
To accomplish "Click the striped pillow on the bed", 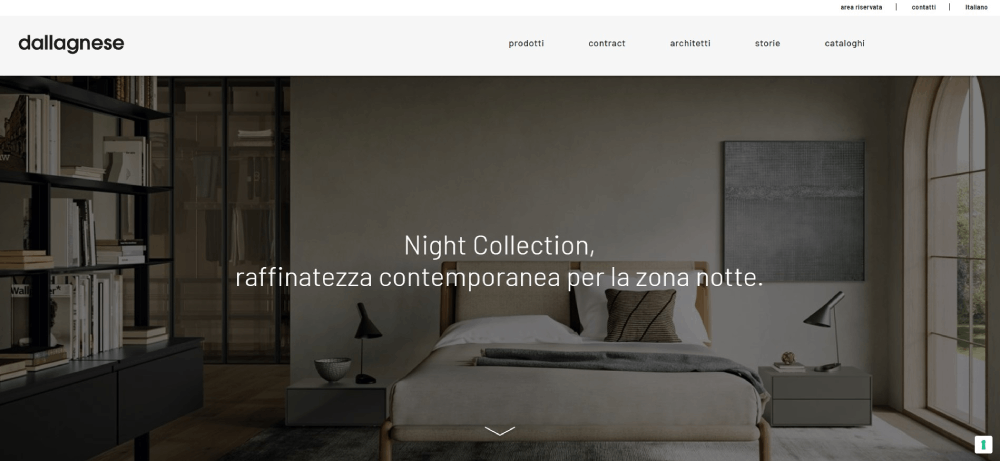I will click(x=642, y=316).
